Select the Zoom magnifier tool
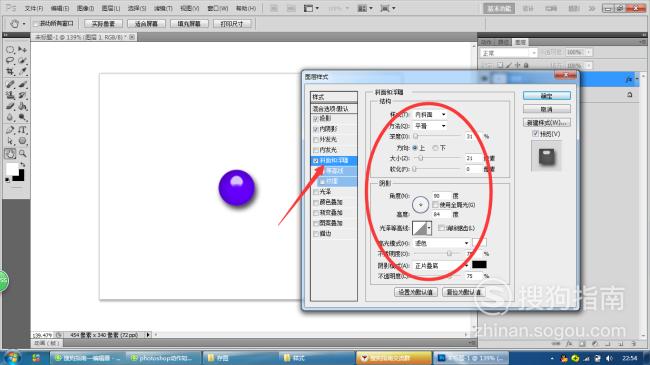 [x=22, y=153]
